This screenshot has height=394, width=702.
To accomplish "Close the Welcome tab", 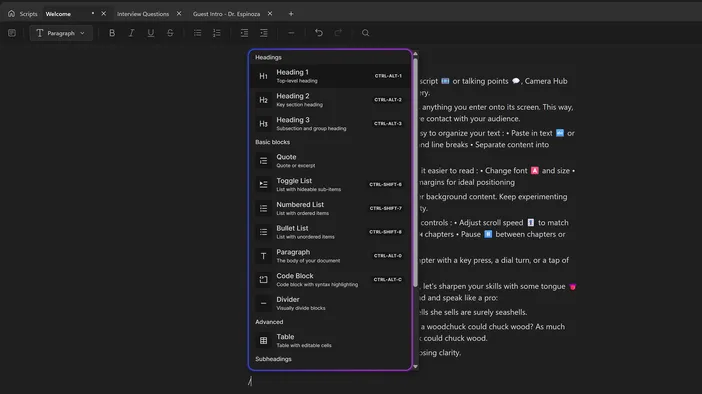I will pyautogui.click(x=103, y=13).
